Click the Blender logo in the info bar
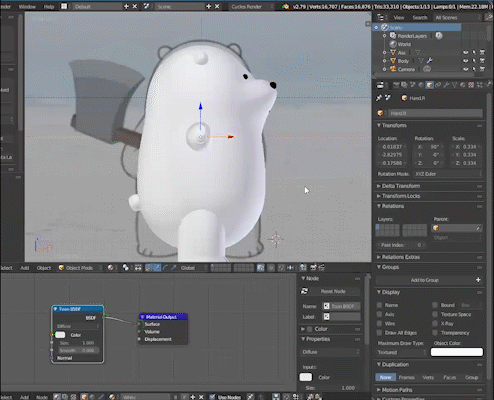Screen dimensions: 494x400 (x=285, y=6)
